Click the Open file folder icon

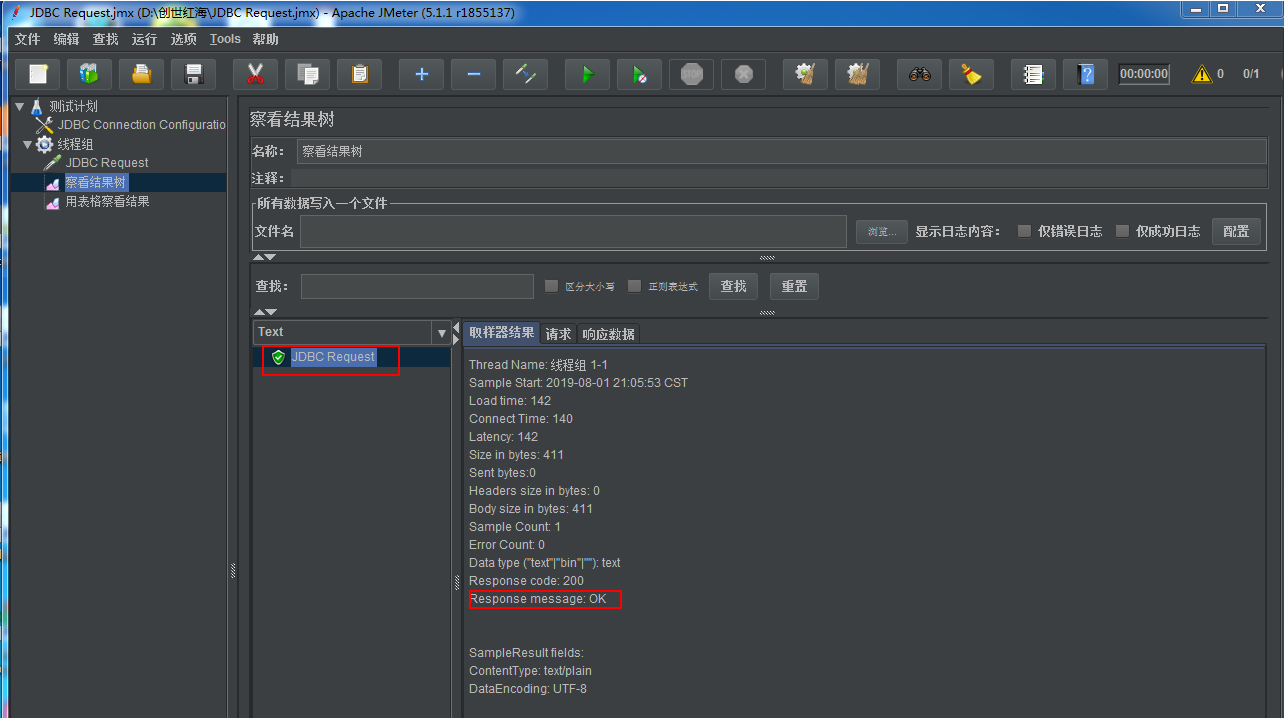click(x=142, y=74)
